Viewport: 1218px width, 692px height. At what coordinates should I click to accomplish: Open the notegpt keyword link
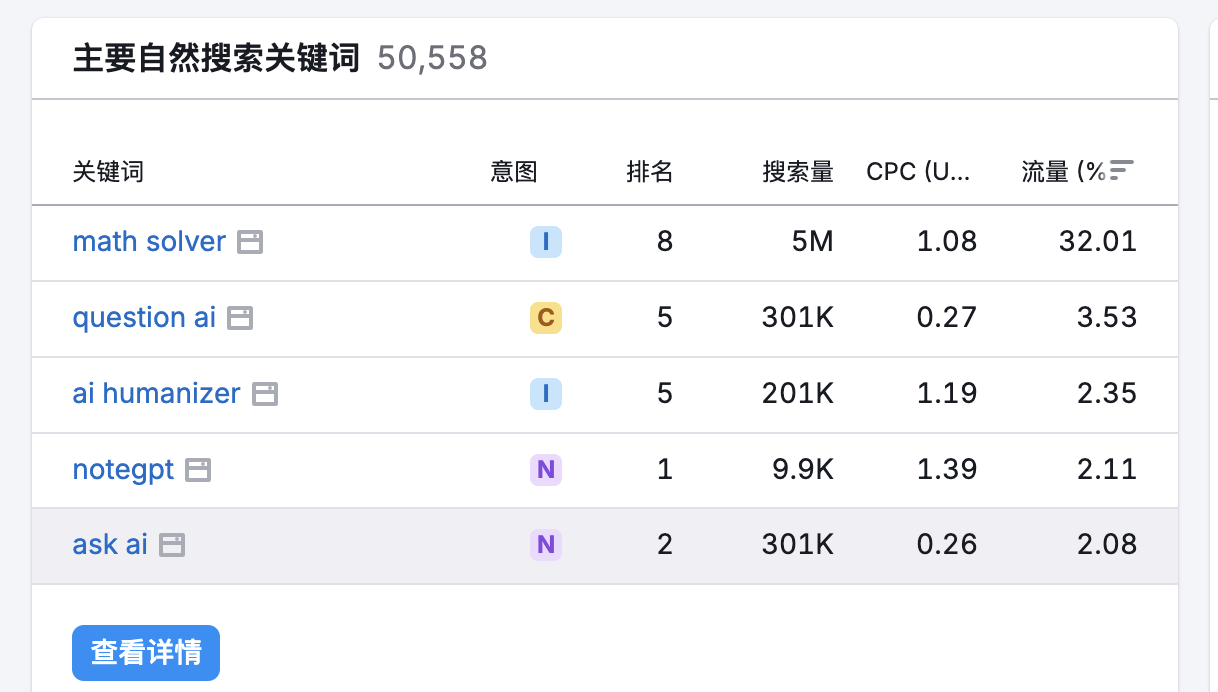123,470
